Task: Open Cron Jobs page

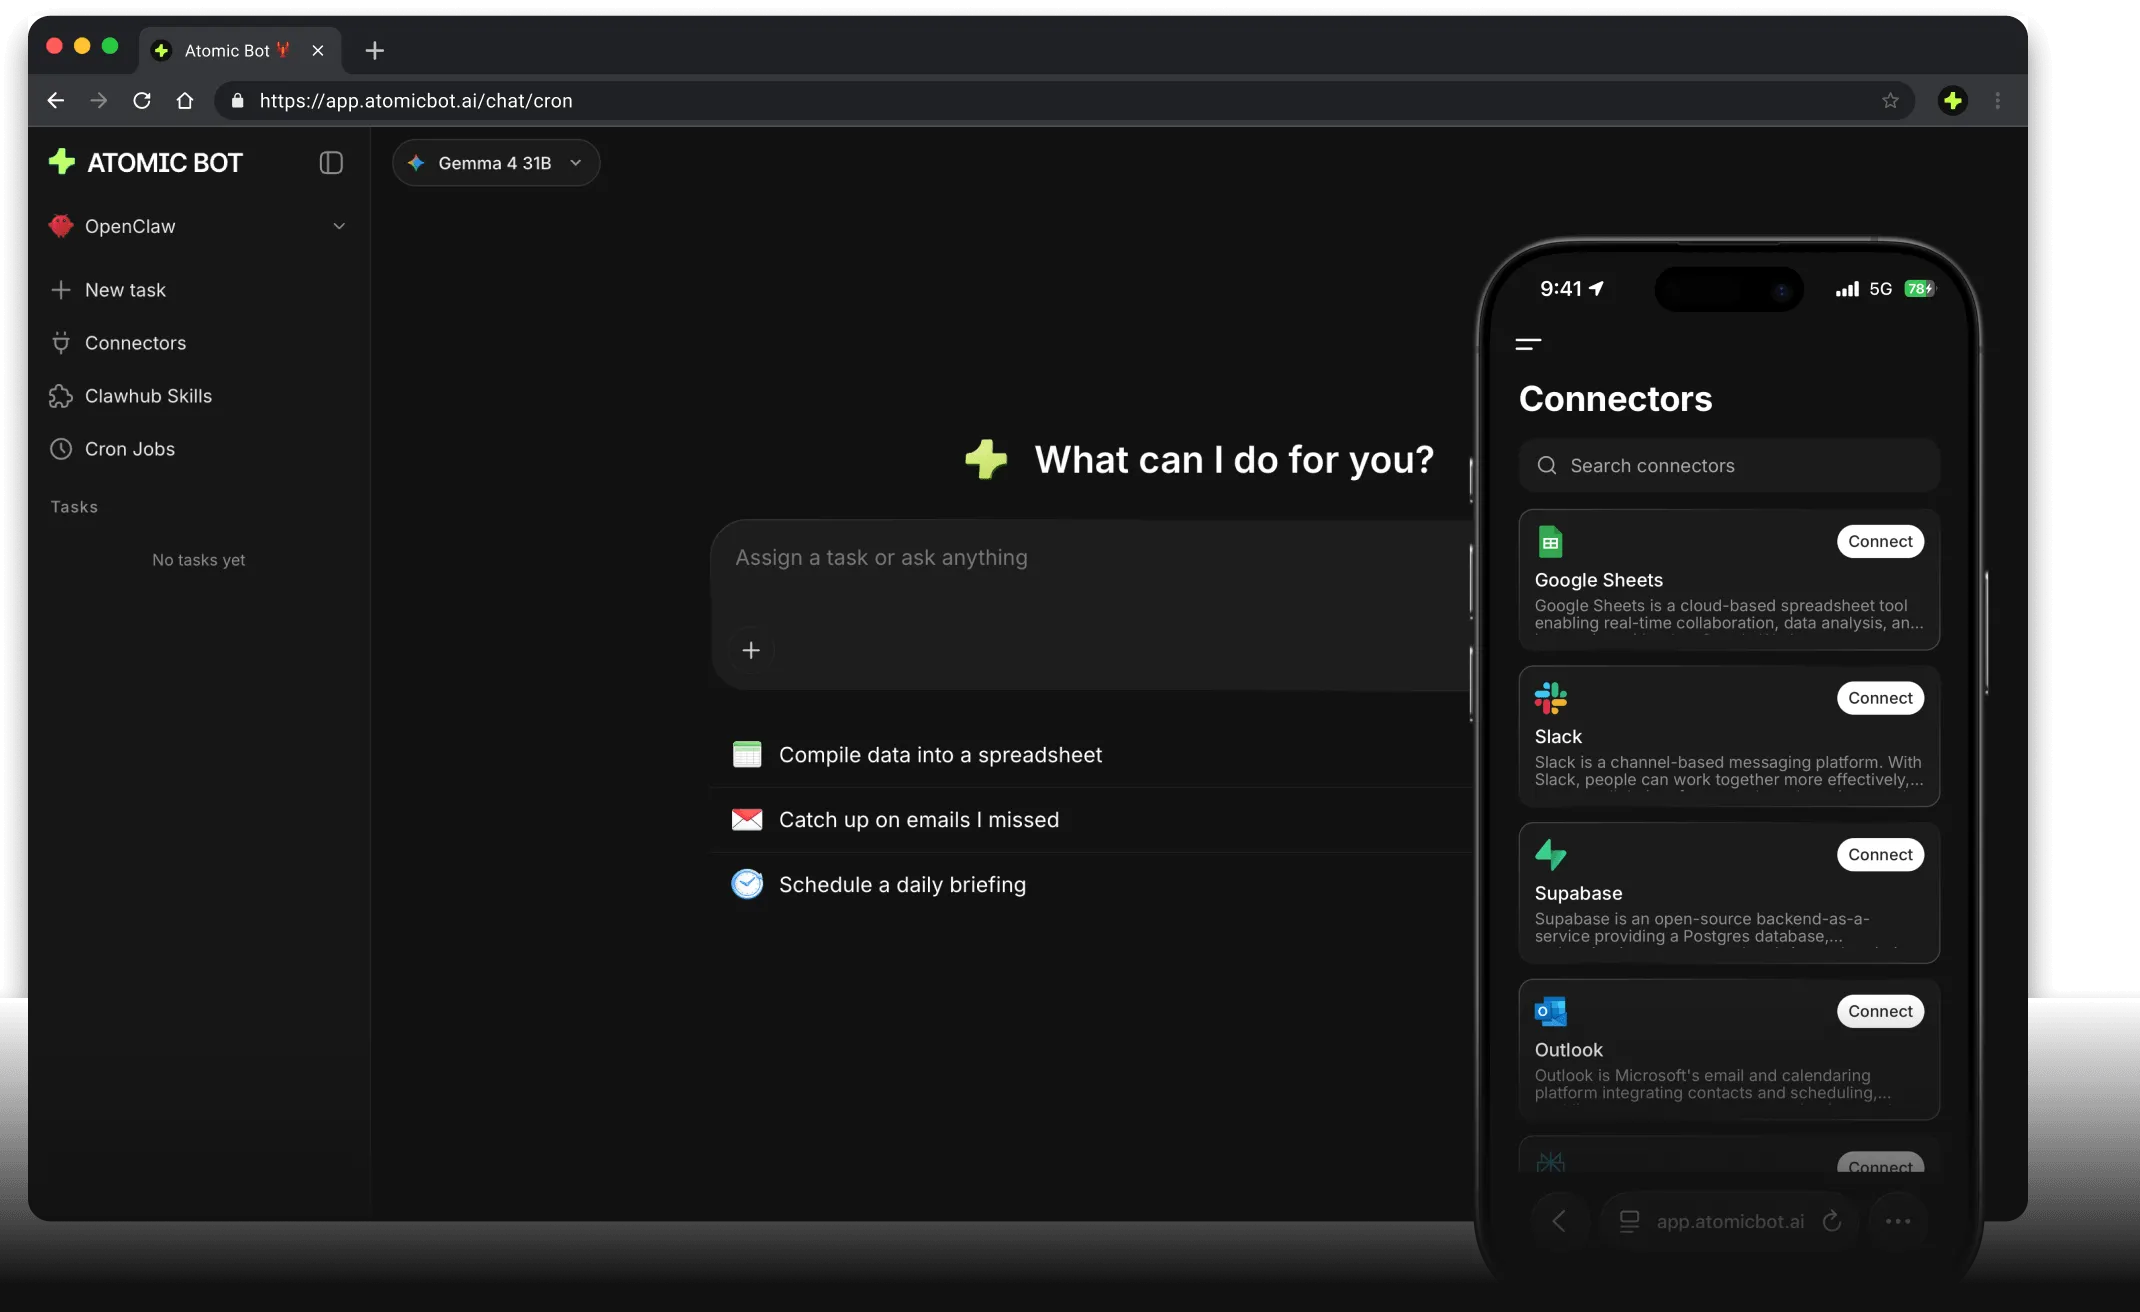Action: (129, 449)
